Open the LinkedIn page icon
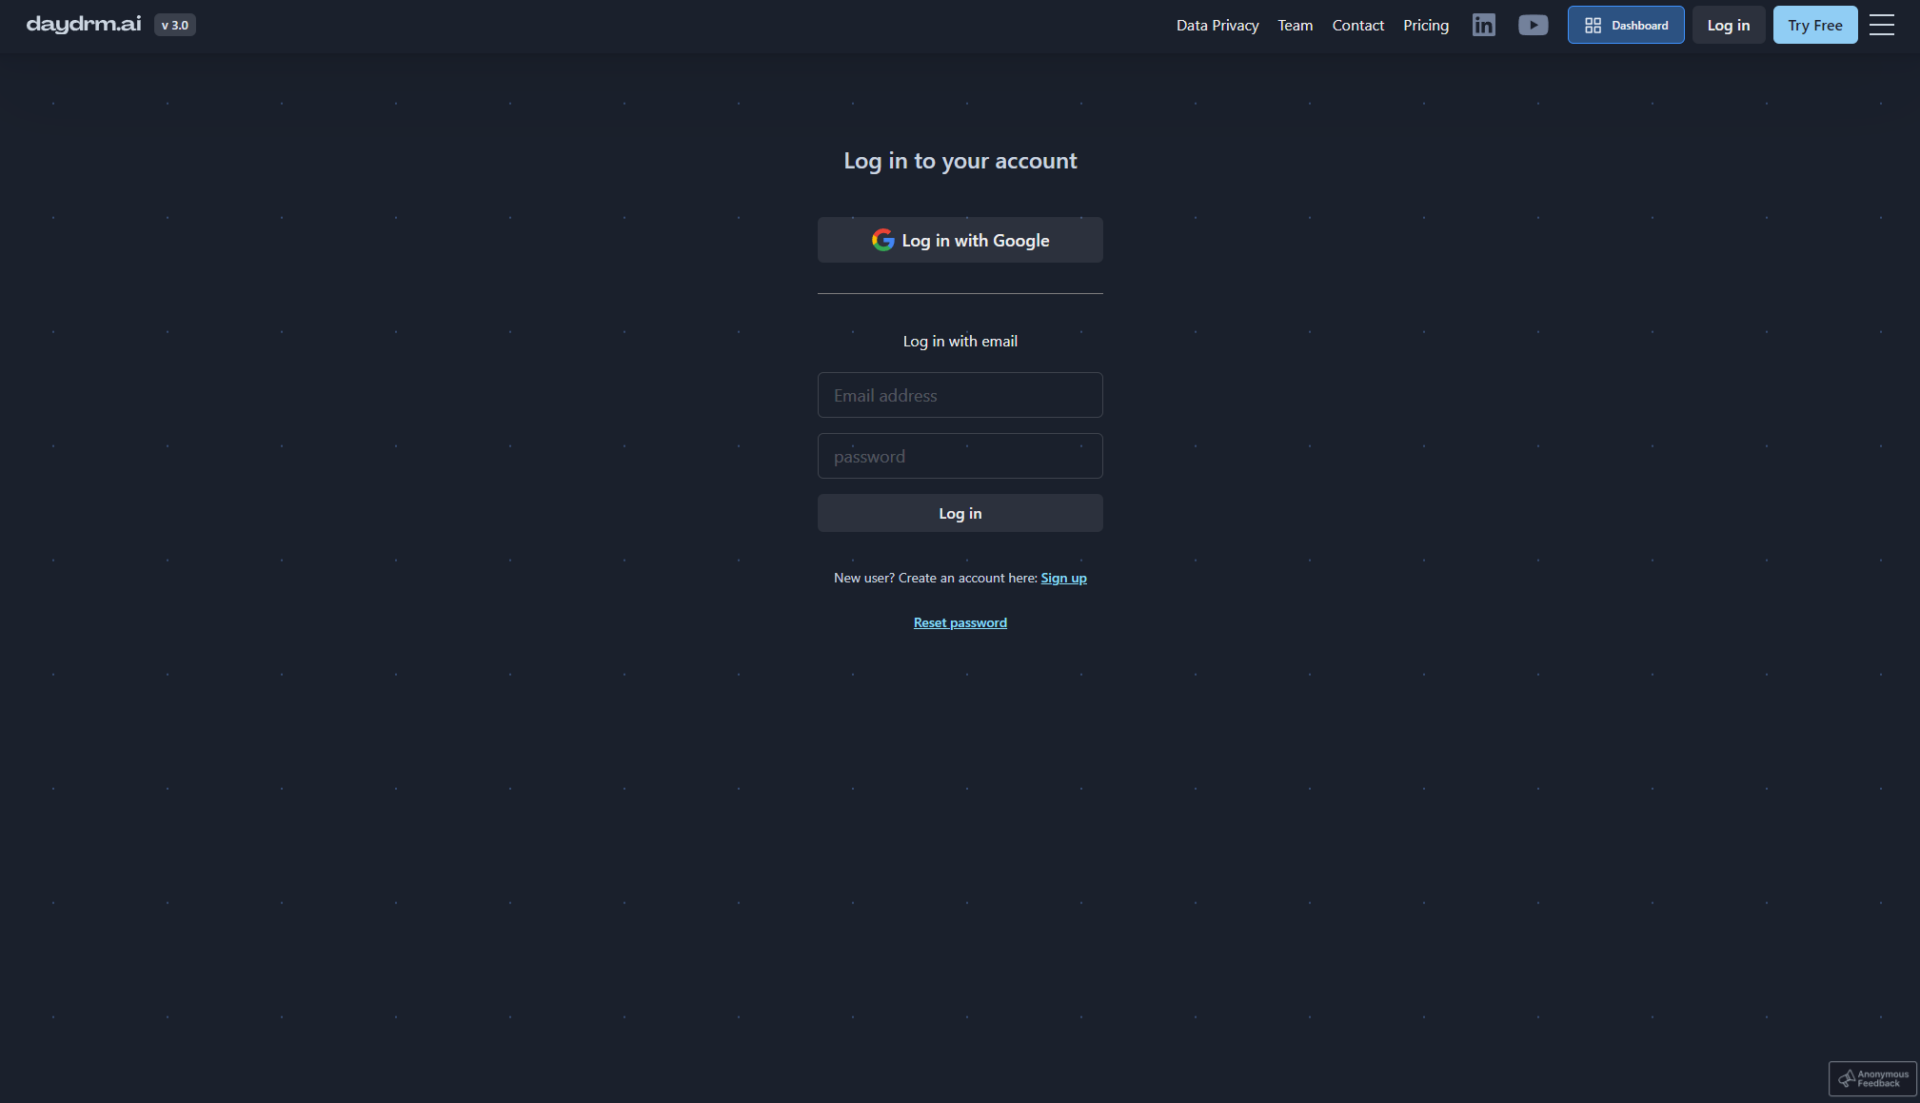The width and height of the screenshot is (1920, 1103). (1483, 25)
